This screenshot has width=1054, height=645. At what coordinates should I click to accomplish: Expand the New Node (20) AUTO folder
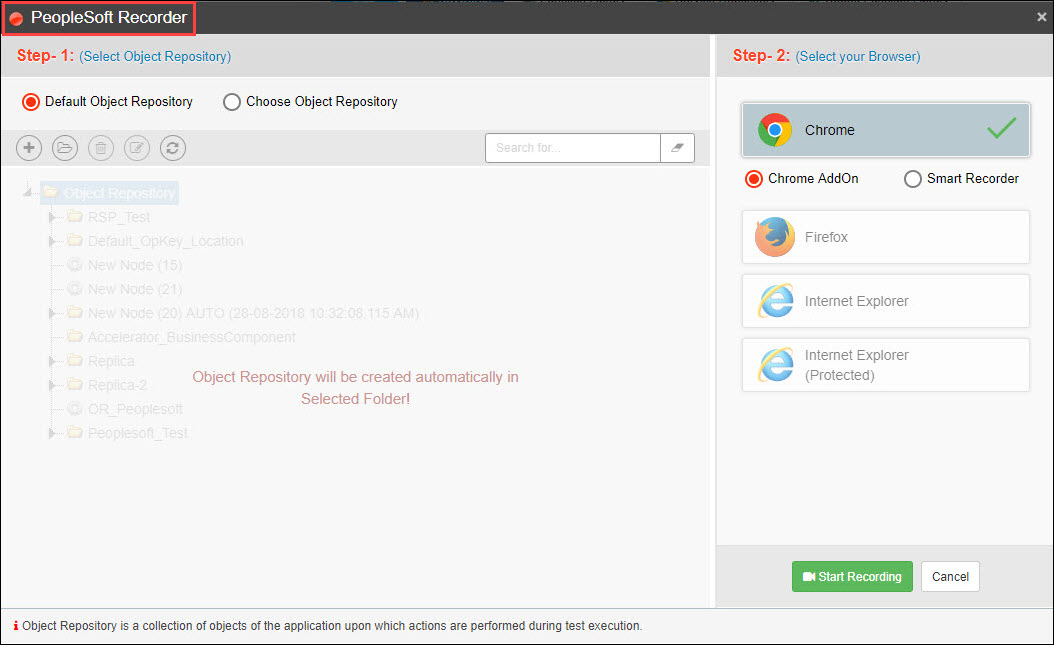coord(52,313)
